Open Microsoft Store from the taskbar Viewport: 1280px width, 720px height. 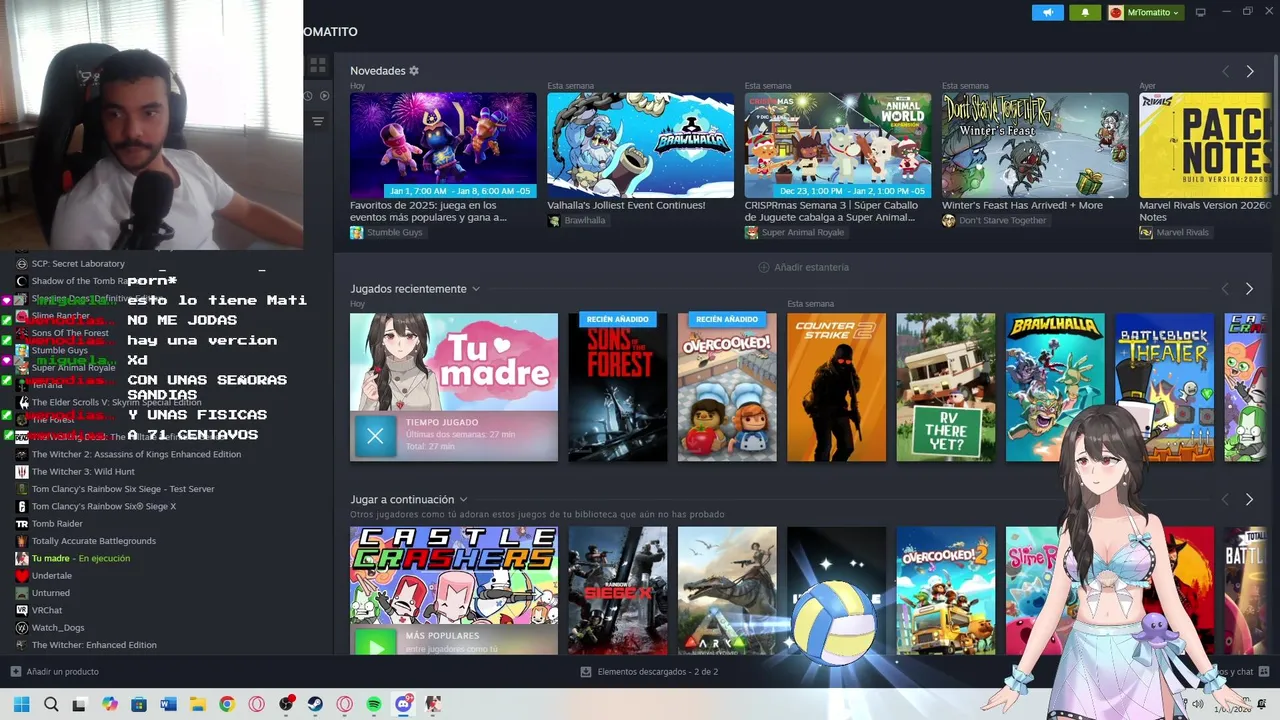pyautogui.click(x=139, y=704)
